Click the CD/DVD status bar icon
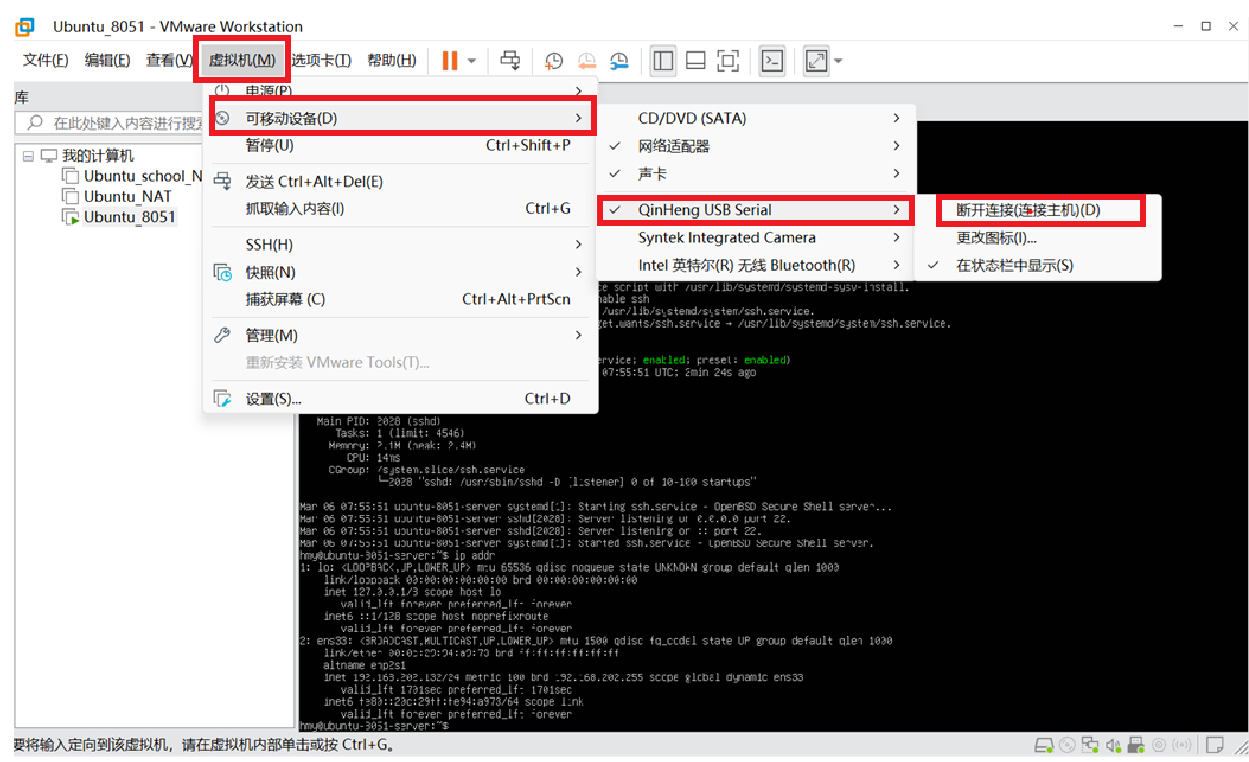The image size is (1249, 762). tap(1067, 745)
